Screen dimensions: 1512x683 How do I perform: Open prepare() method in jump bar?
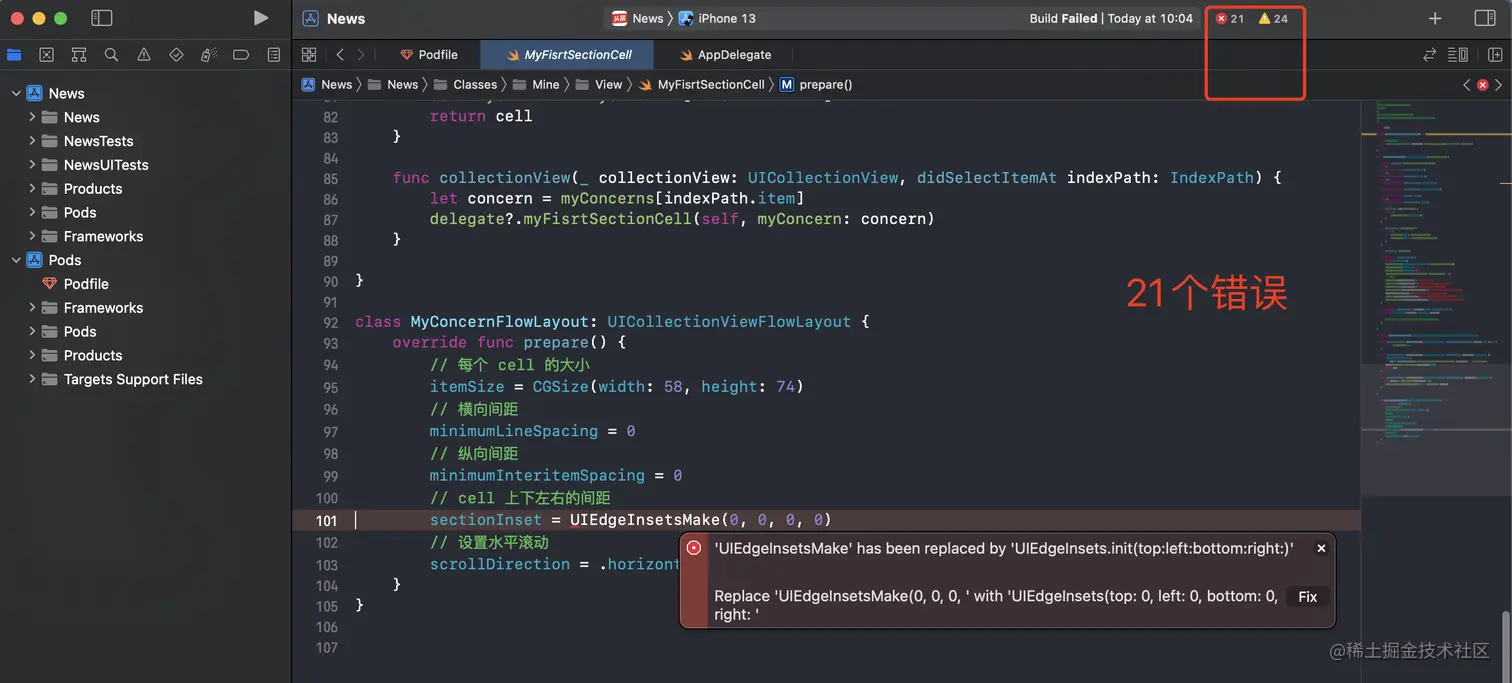[x=816, y=85]
